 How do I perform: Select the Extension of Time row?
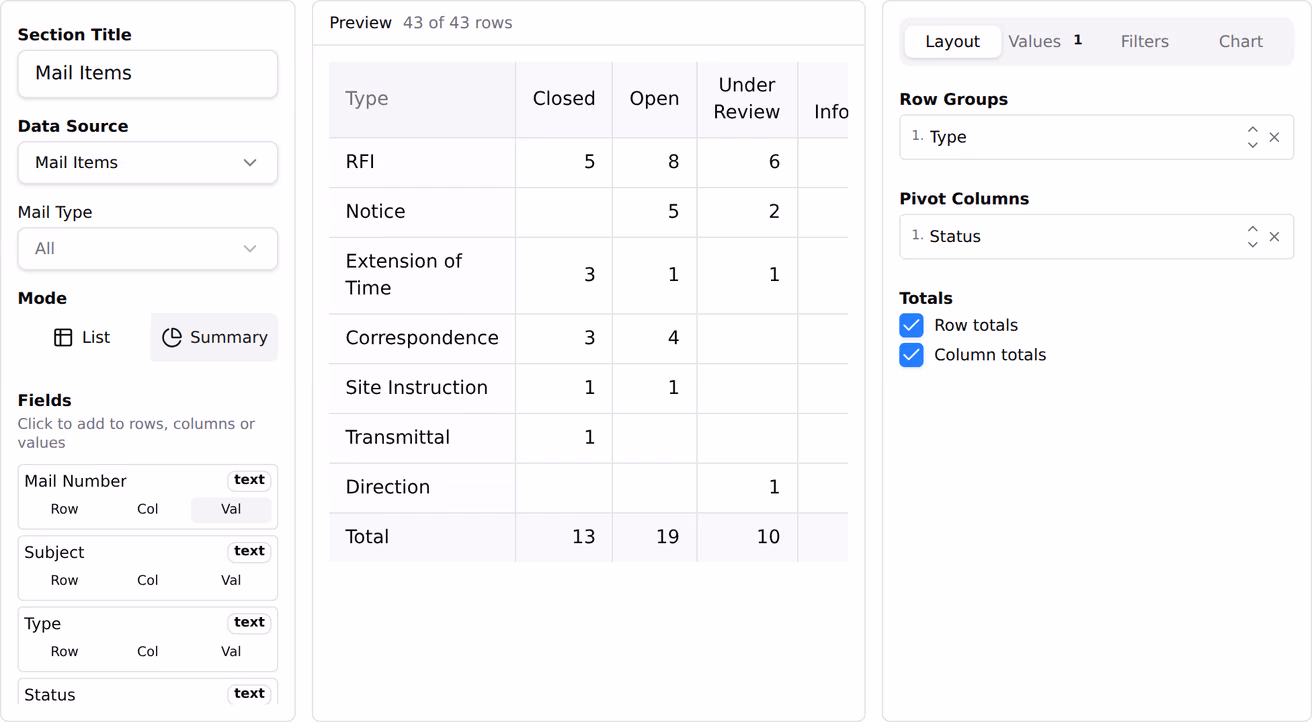point(588,275)
